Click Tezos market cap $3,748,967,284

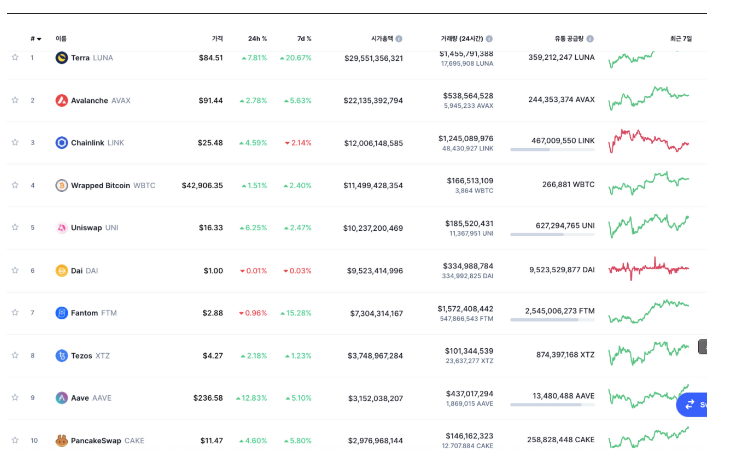(375, 356)
